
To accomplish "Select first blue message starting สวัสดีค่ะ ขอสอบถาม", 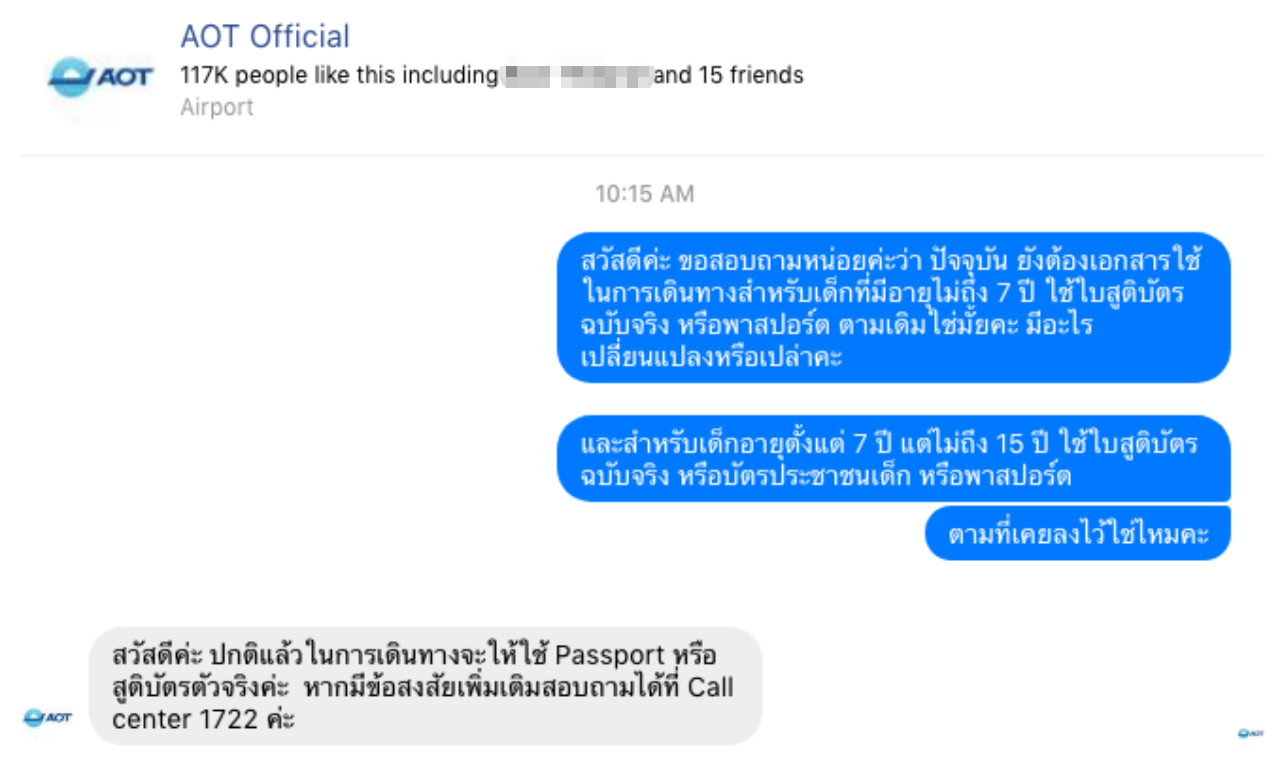I will (893, 308).
